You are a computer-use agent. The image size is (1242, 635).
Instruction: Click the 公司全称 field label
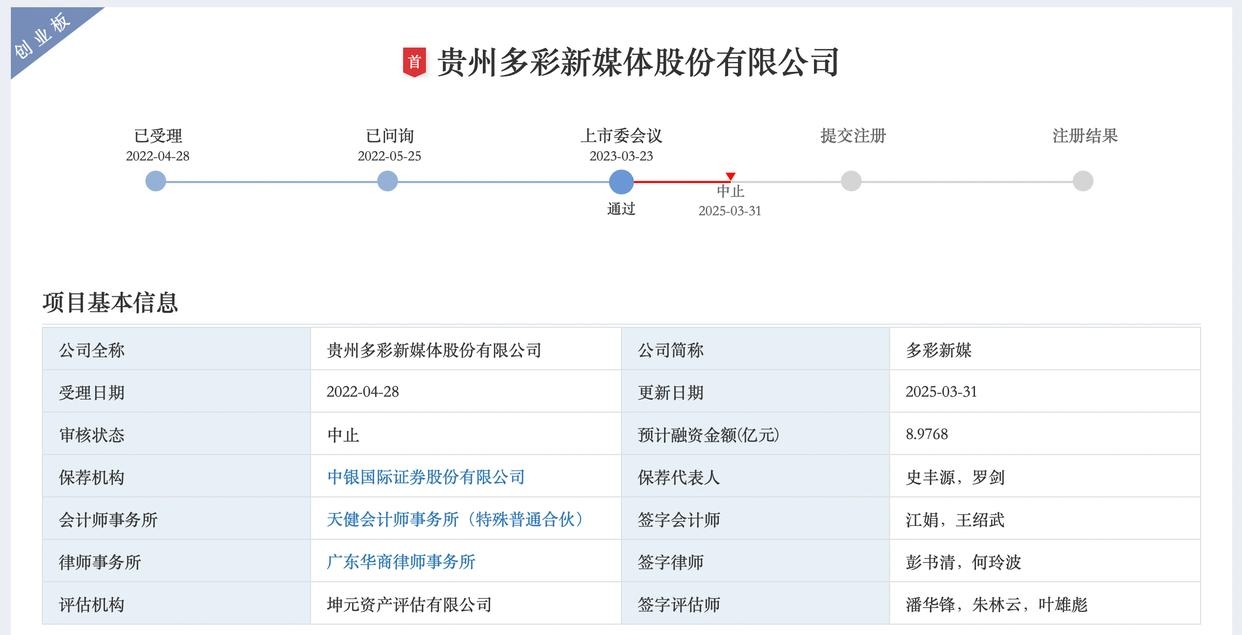(92, 350)
